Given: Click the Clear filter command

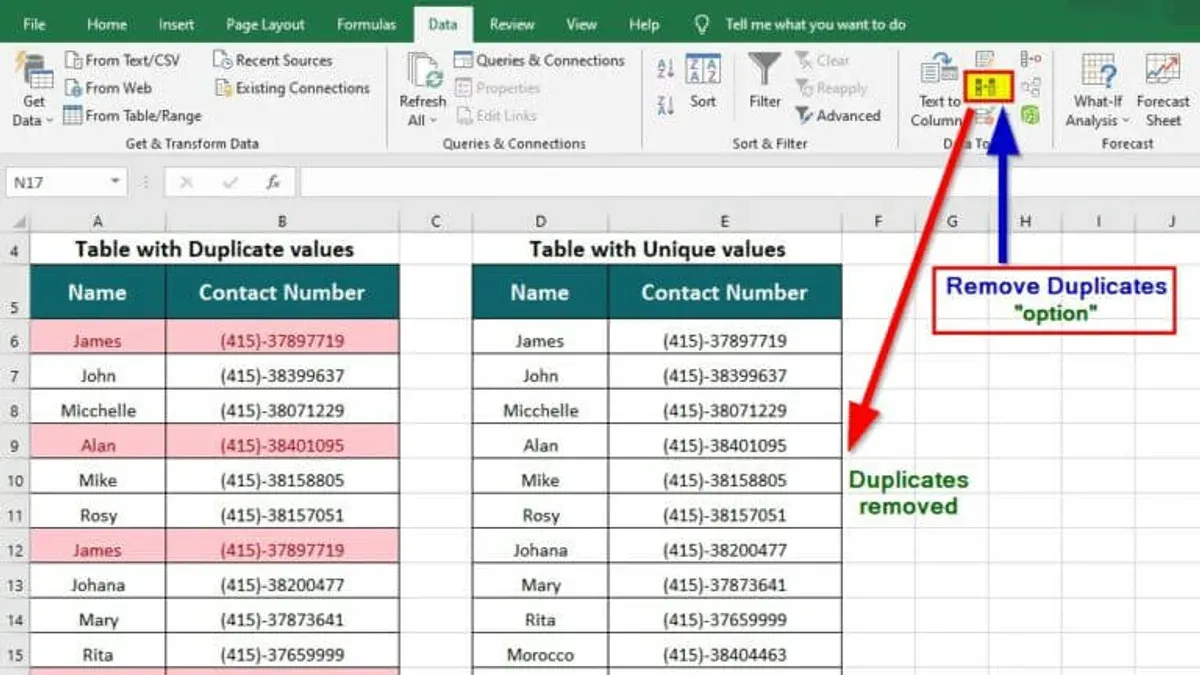Looking at the screenshot, I should [822, 60].
